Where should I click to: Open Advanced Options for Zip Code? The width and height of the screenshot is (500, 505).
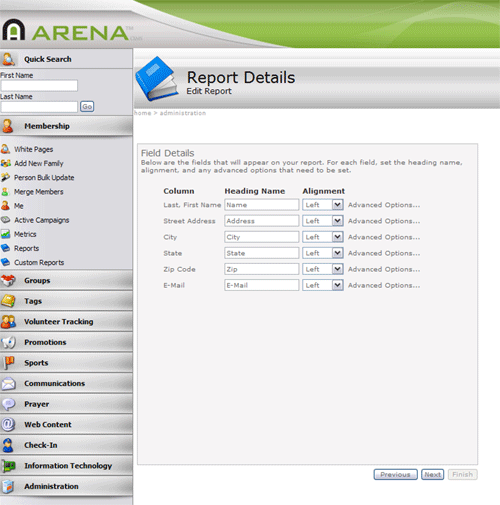tap(384, 269)
